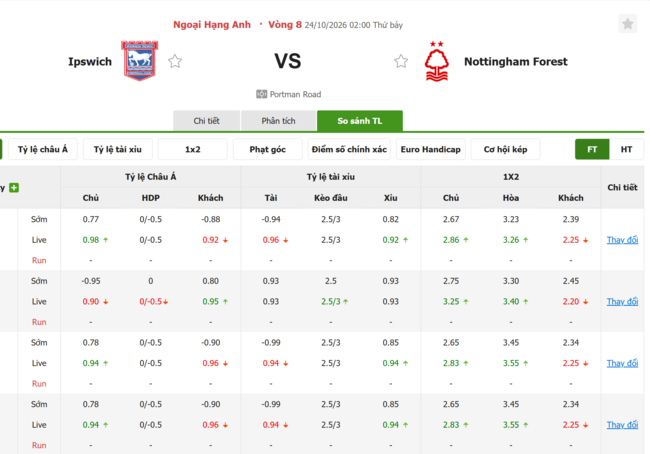
Task: Favorite Ipswich with the star beside its crest
Action: tap(175, 61)
